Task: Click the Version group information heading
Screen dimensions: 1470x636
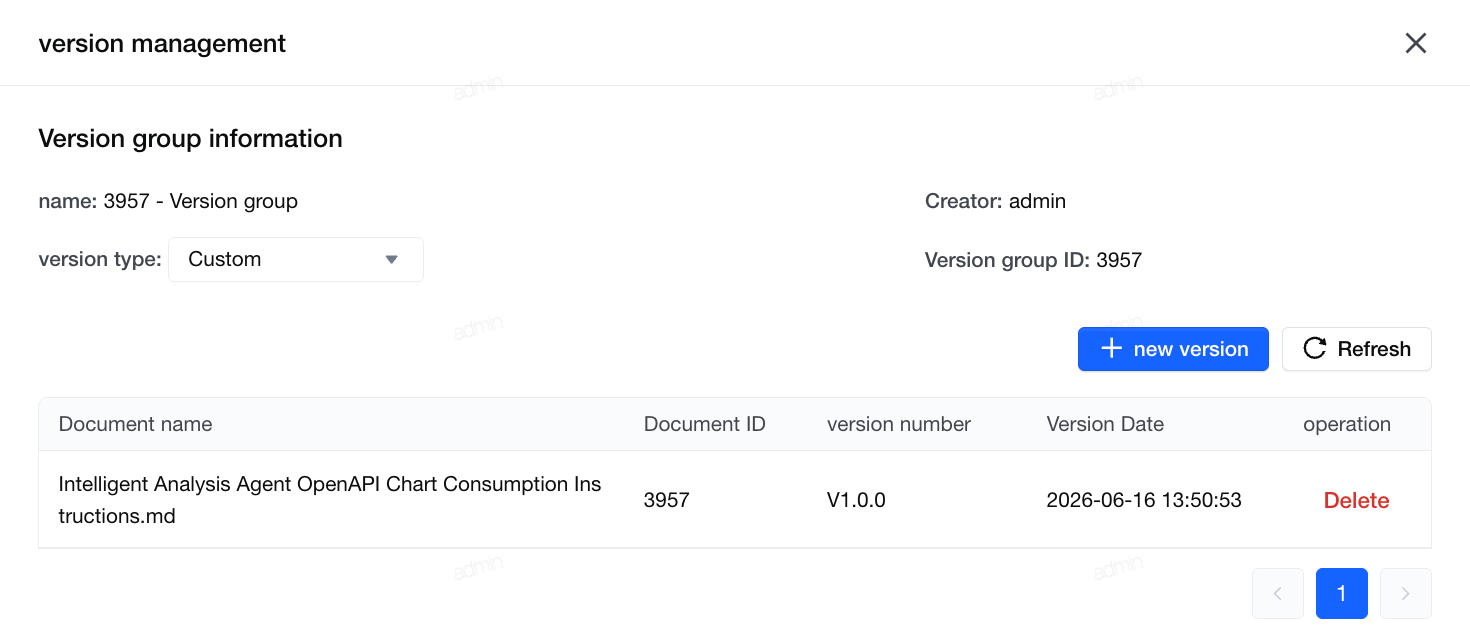Action: (x=190, y=138)
